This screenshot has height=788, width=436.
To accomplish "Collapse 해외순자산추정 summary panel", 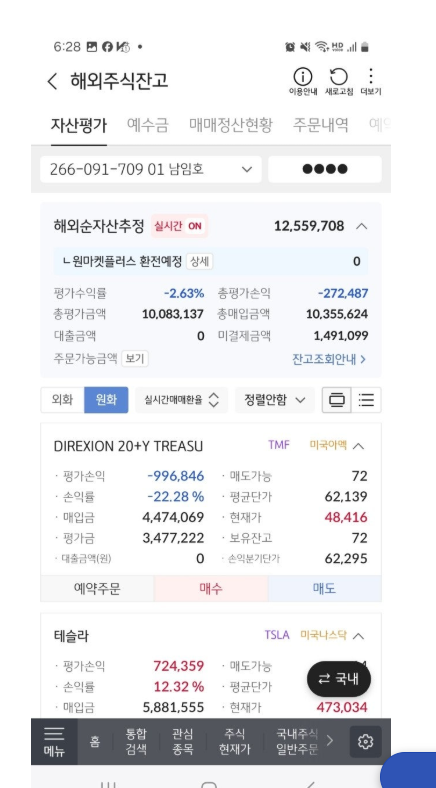I will click(361, 226).
